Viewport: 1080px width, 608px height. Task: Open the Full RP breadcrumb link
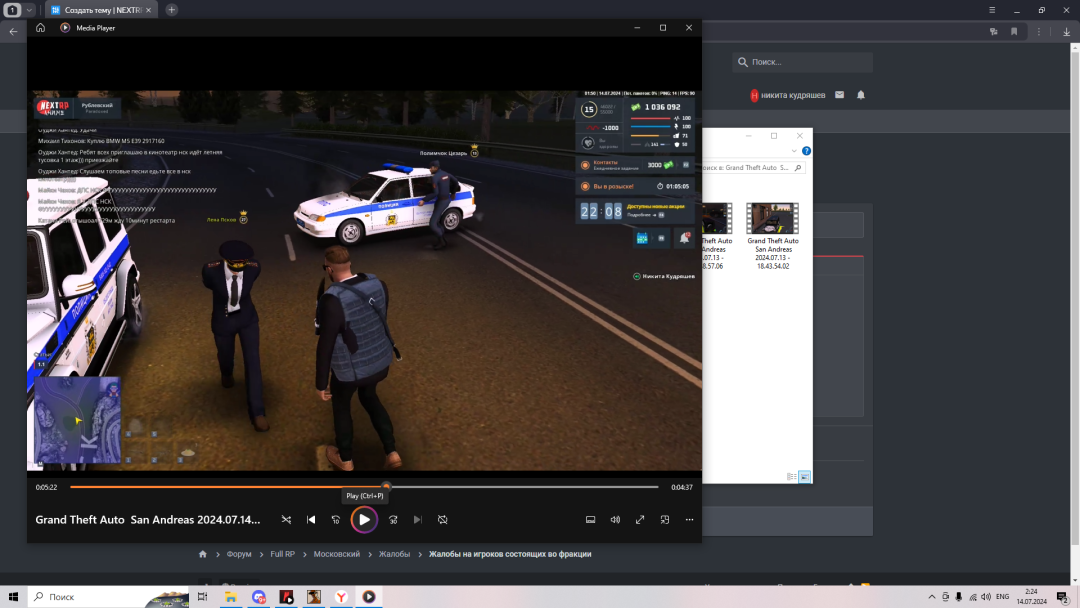tap(282, 554)
